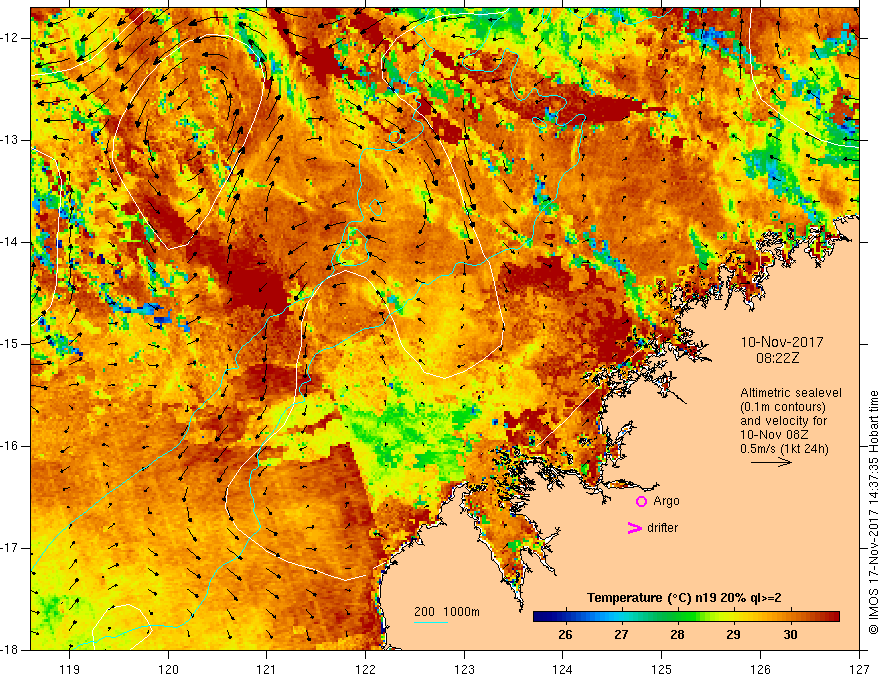Click longitude axis label '125'
The width and height of the screenshot is (880, 680).
point(662,669)
